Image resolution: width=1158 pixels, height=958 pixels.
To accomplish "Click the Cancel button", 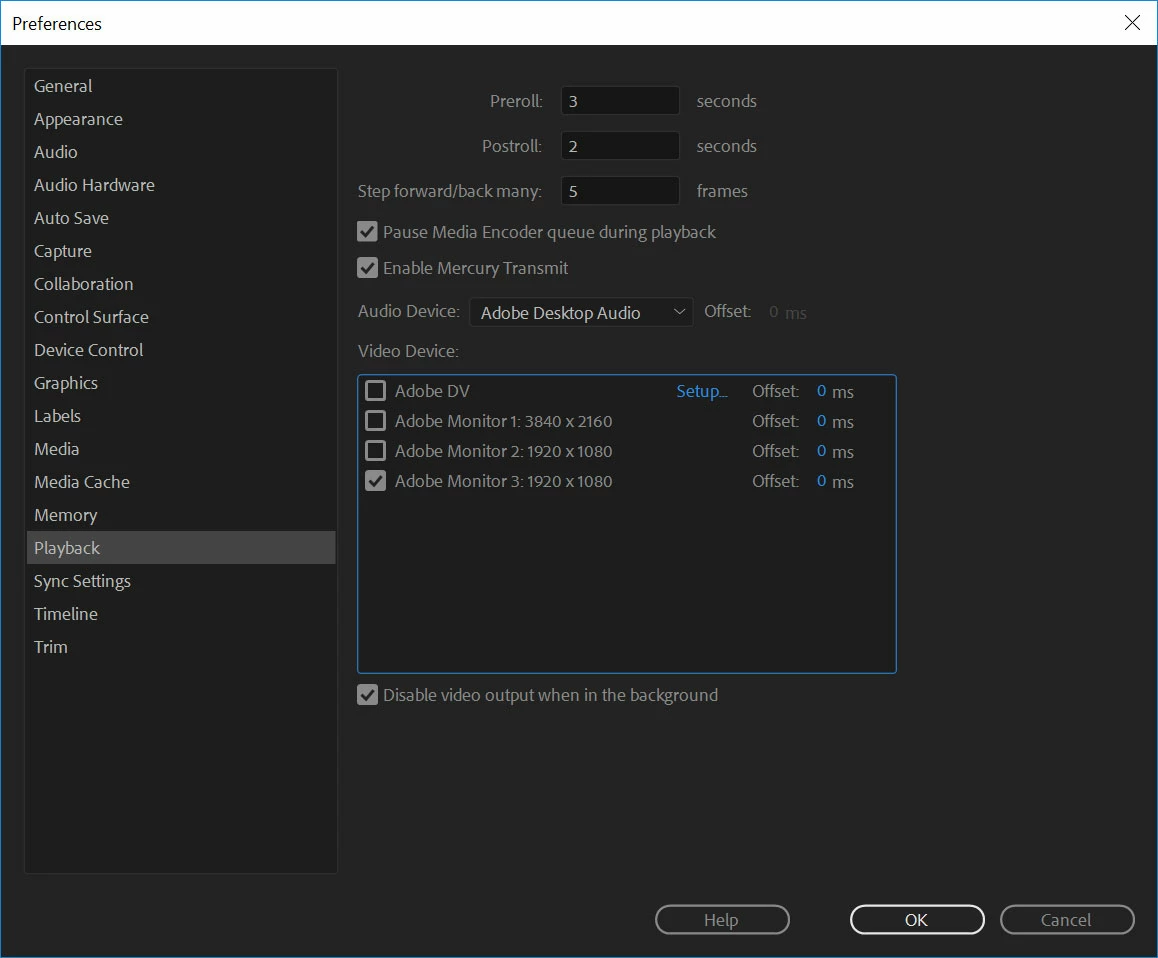I will coord(1066,920).
